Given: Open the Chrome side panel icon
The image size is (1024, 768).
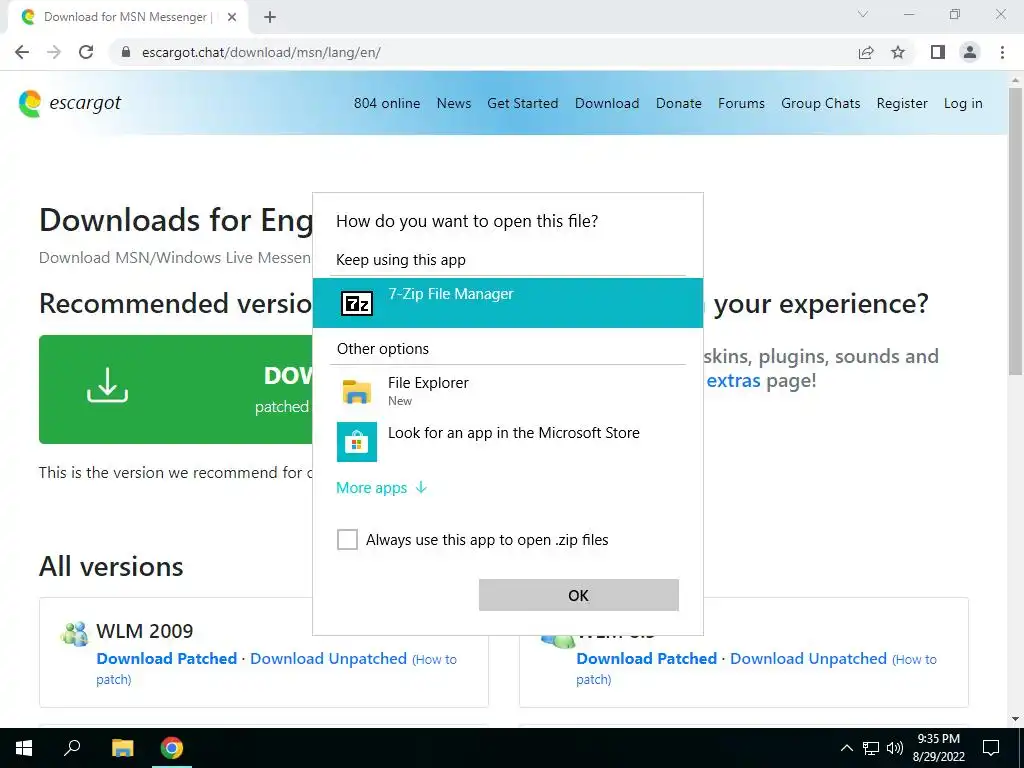Looking at the screenshot, I should (x=938, y=52).
